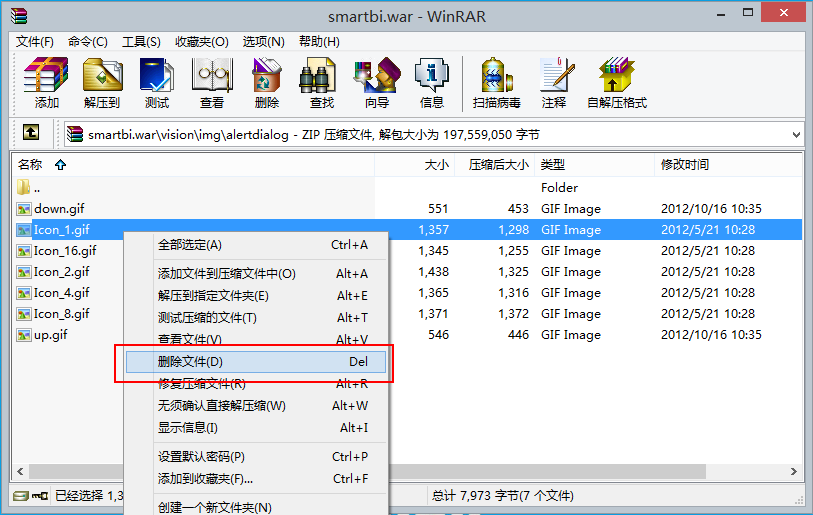Choose 无须确认直接解压缩(W) context entry
The height and width of the screenshot is (515, 813).
click(x=256, y=406)
